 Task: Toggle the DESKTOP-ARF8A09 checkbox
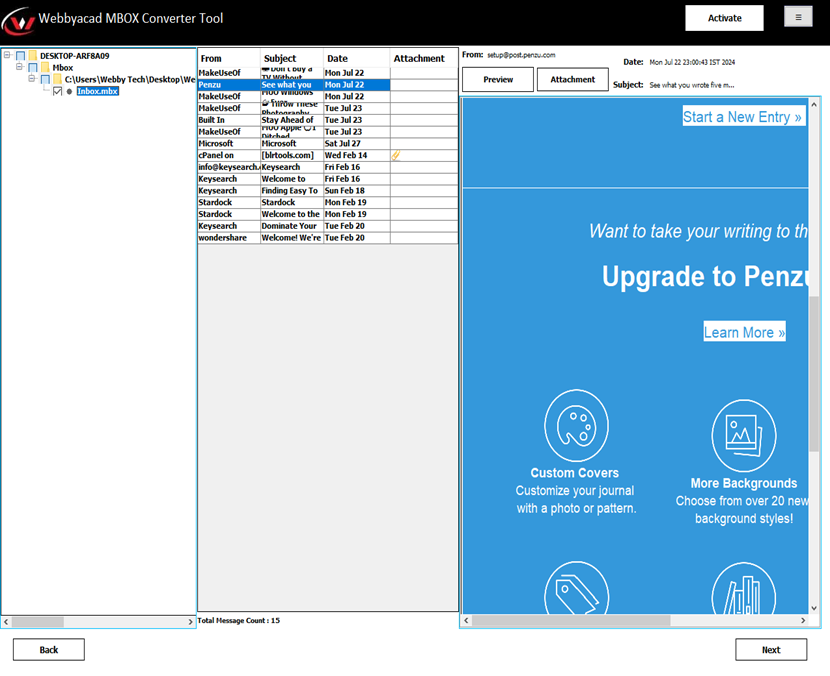[21, 56]
